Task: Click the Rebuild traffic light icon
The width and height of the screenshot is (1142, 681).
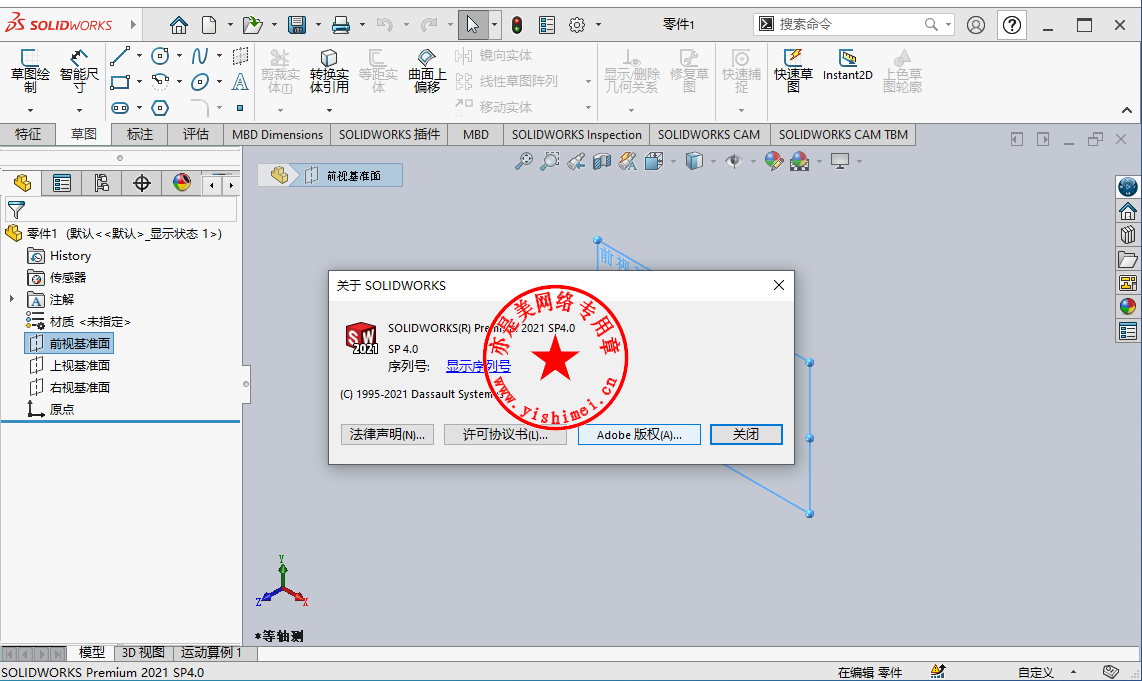Action: pos(516,25)
